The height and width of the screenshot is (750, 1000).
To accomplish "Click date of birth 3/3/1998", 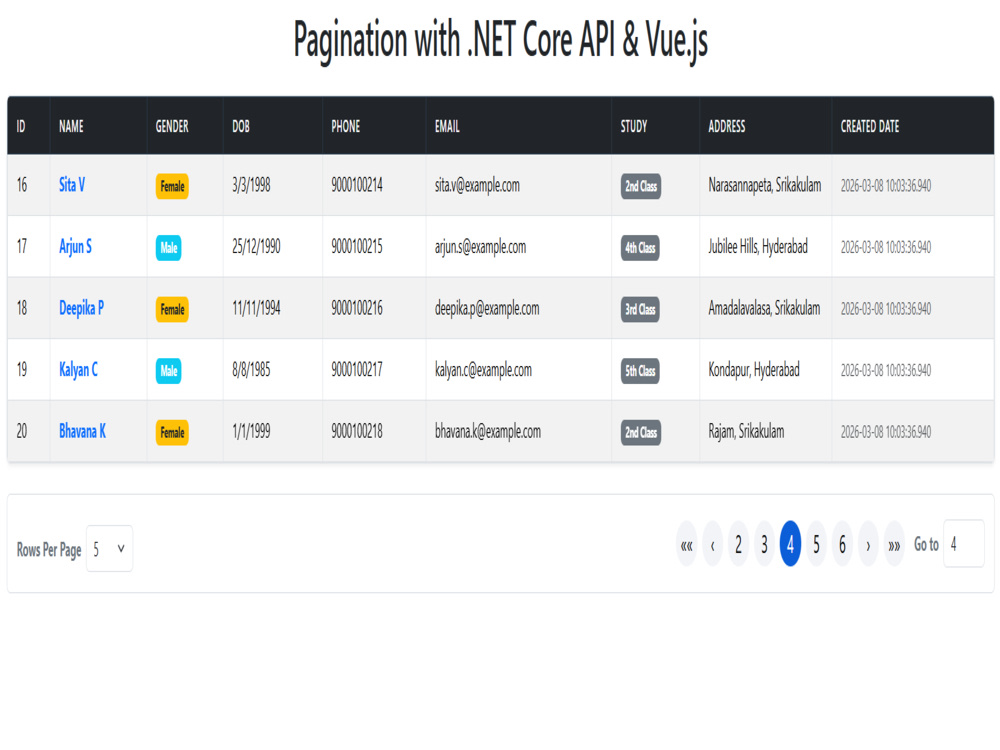I will [251, 186].
